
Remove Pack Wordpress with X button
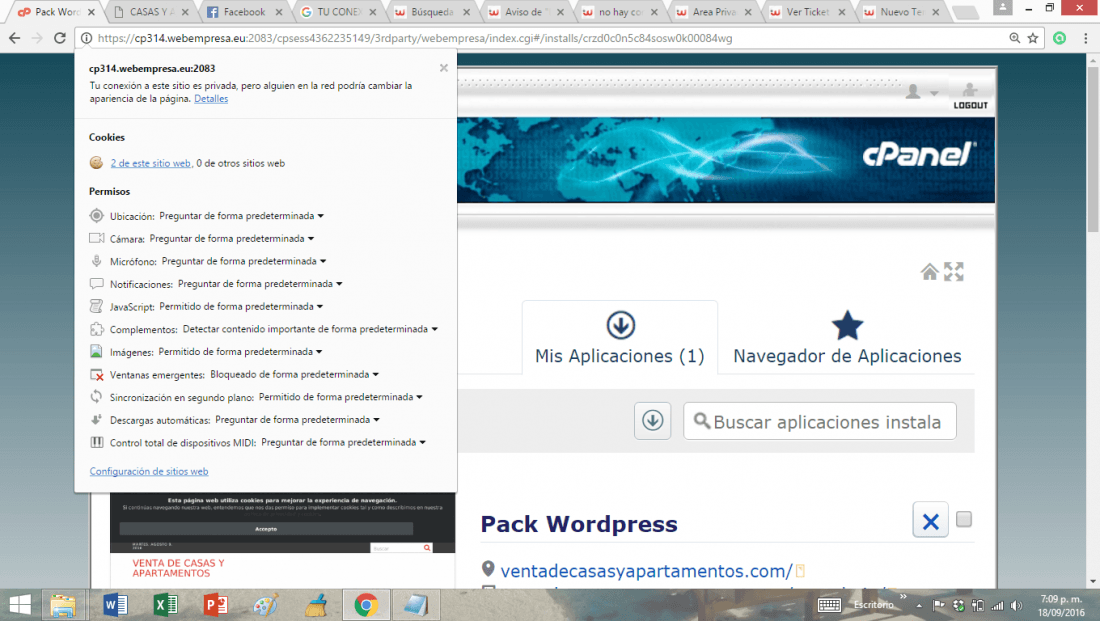pyautogui.click(x=930, y=521)
